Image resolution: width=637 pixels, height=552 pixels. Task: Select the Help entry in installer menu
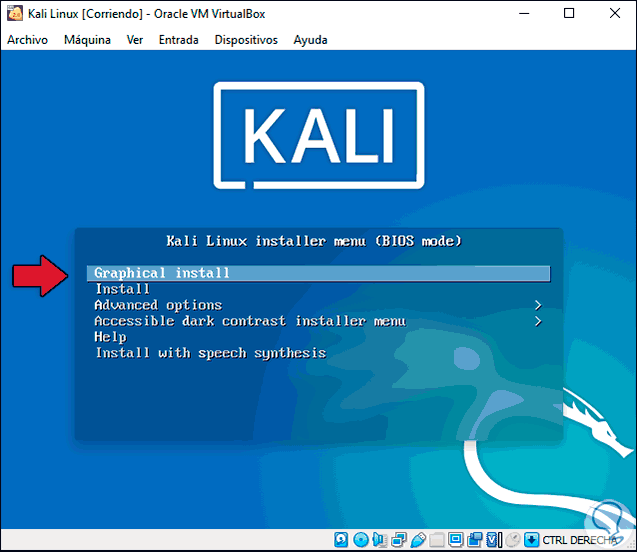click(x=110, y=337)
